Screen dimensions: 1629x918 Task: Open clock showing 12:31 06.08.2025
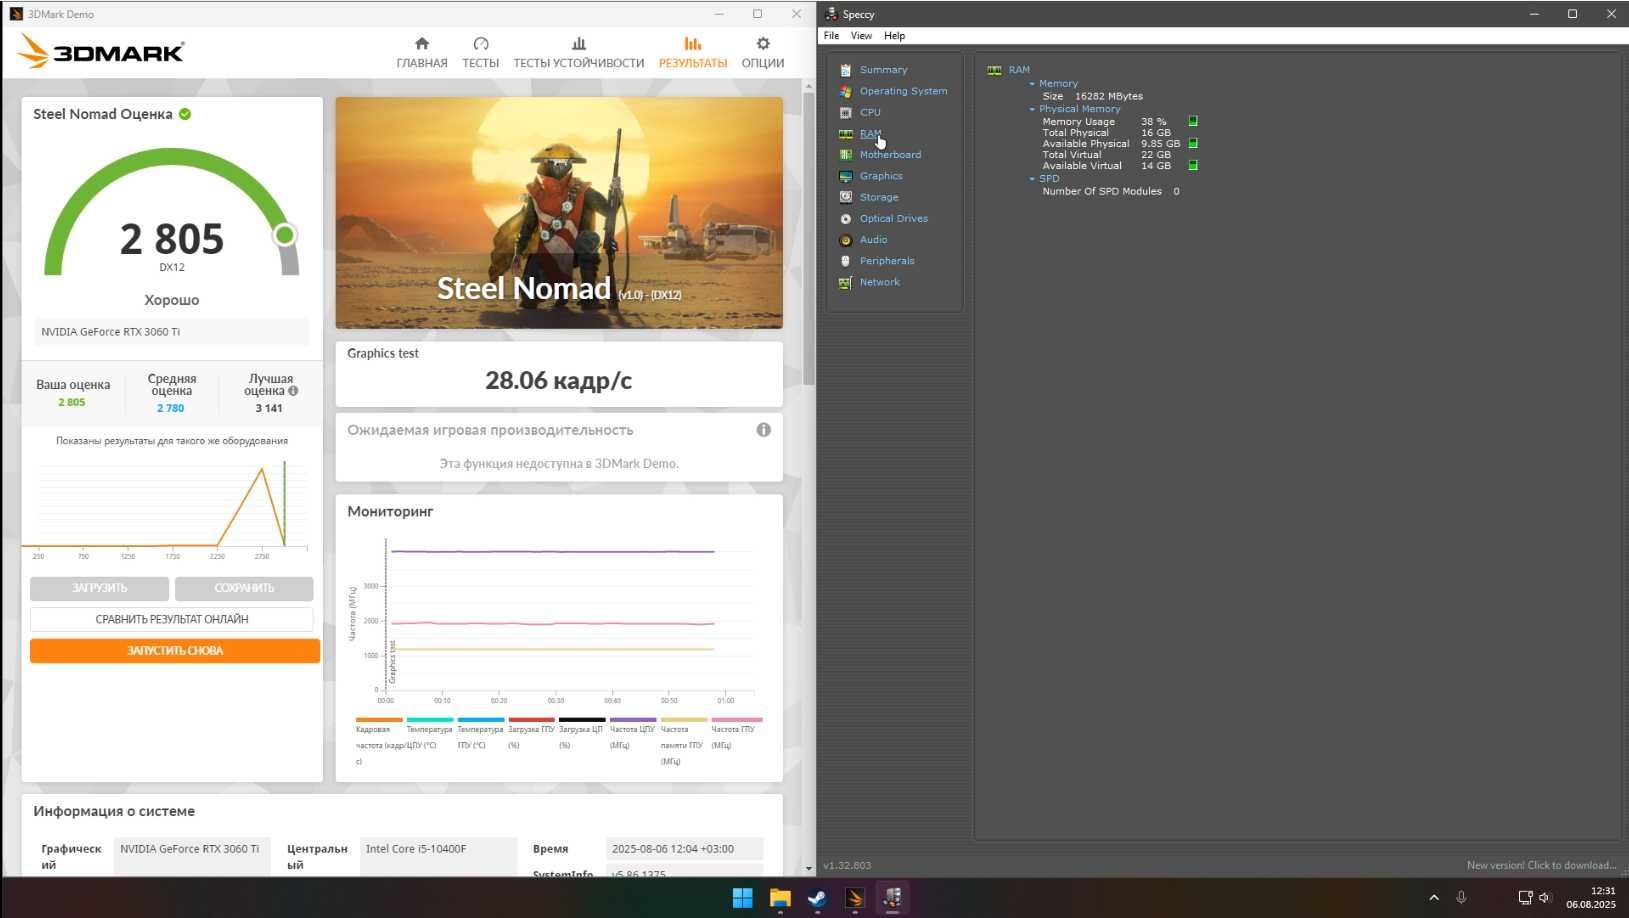pos(1591,897)
